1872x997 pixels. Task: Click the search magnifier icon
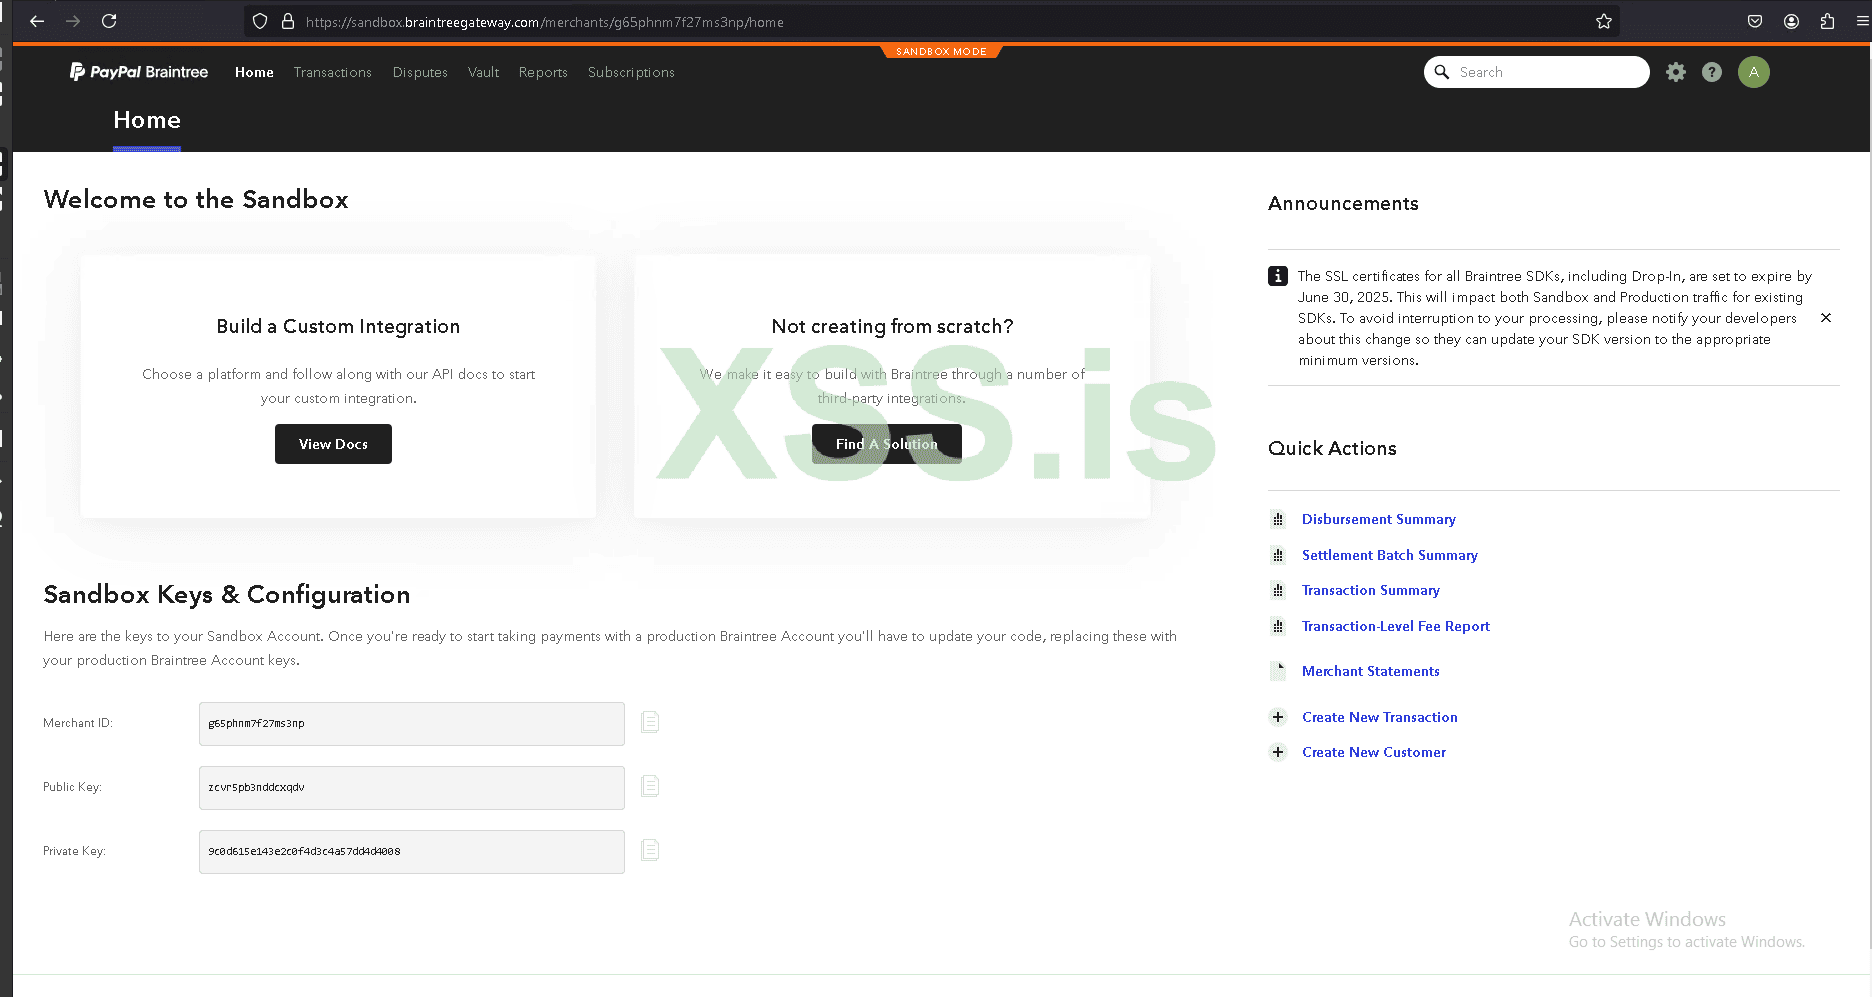click(1442, 72)
